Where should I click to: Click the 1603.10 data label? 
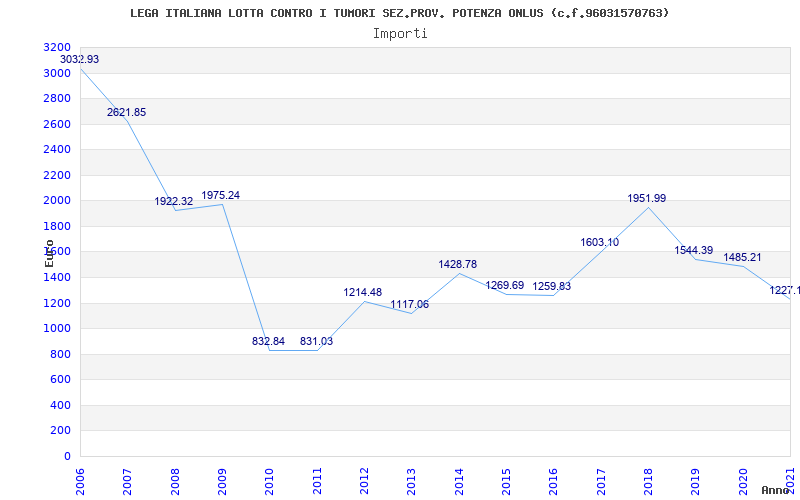coord(599,242)
